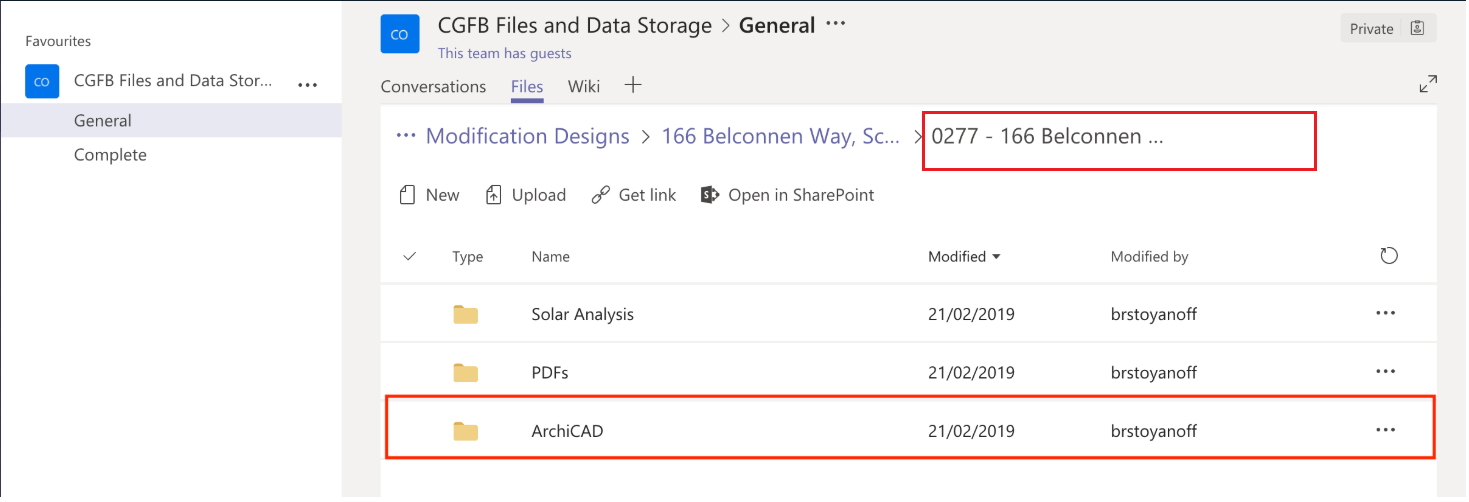1469x502 pixels.
Task: Click the PDFs folder icon
Action: [x=465, y=373]
